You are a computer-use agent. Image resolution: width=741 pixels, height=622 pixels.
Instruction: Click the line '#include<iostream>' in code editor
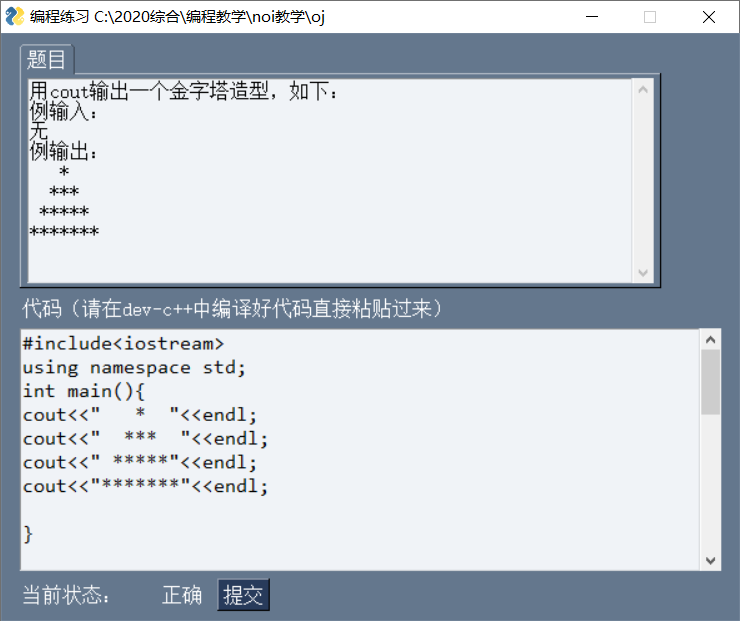click(123, 344)
